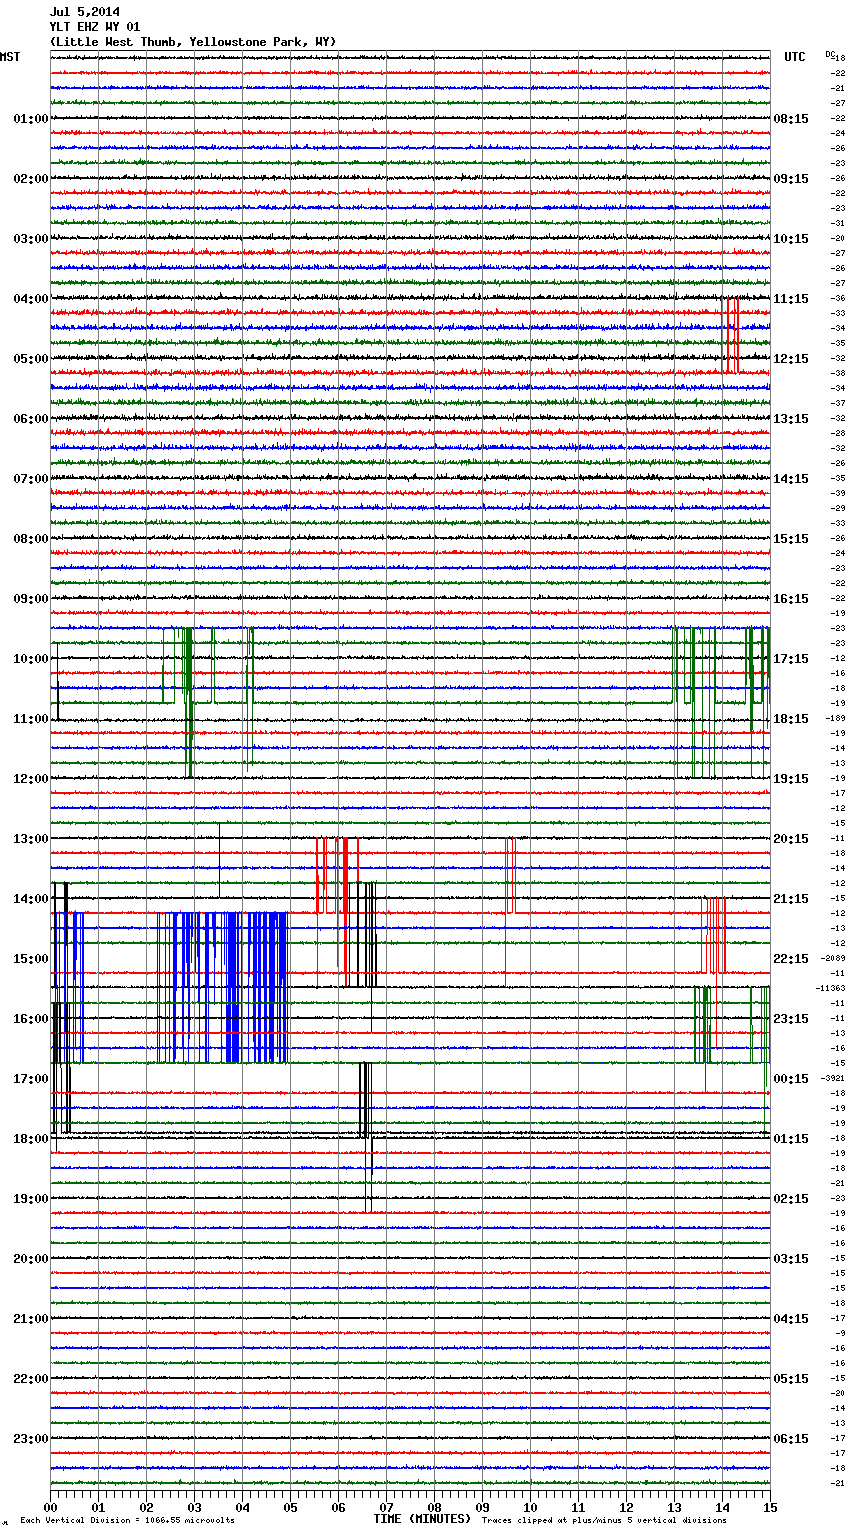The image size is (850, 1534).
Task: Select the MST time label "11:00"
Action: (31, 719)
